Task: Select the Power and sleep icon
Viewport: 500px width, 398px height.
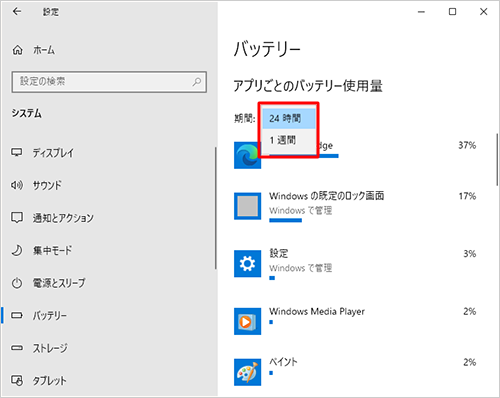Action: 17,283
